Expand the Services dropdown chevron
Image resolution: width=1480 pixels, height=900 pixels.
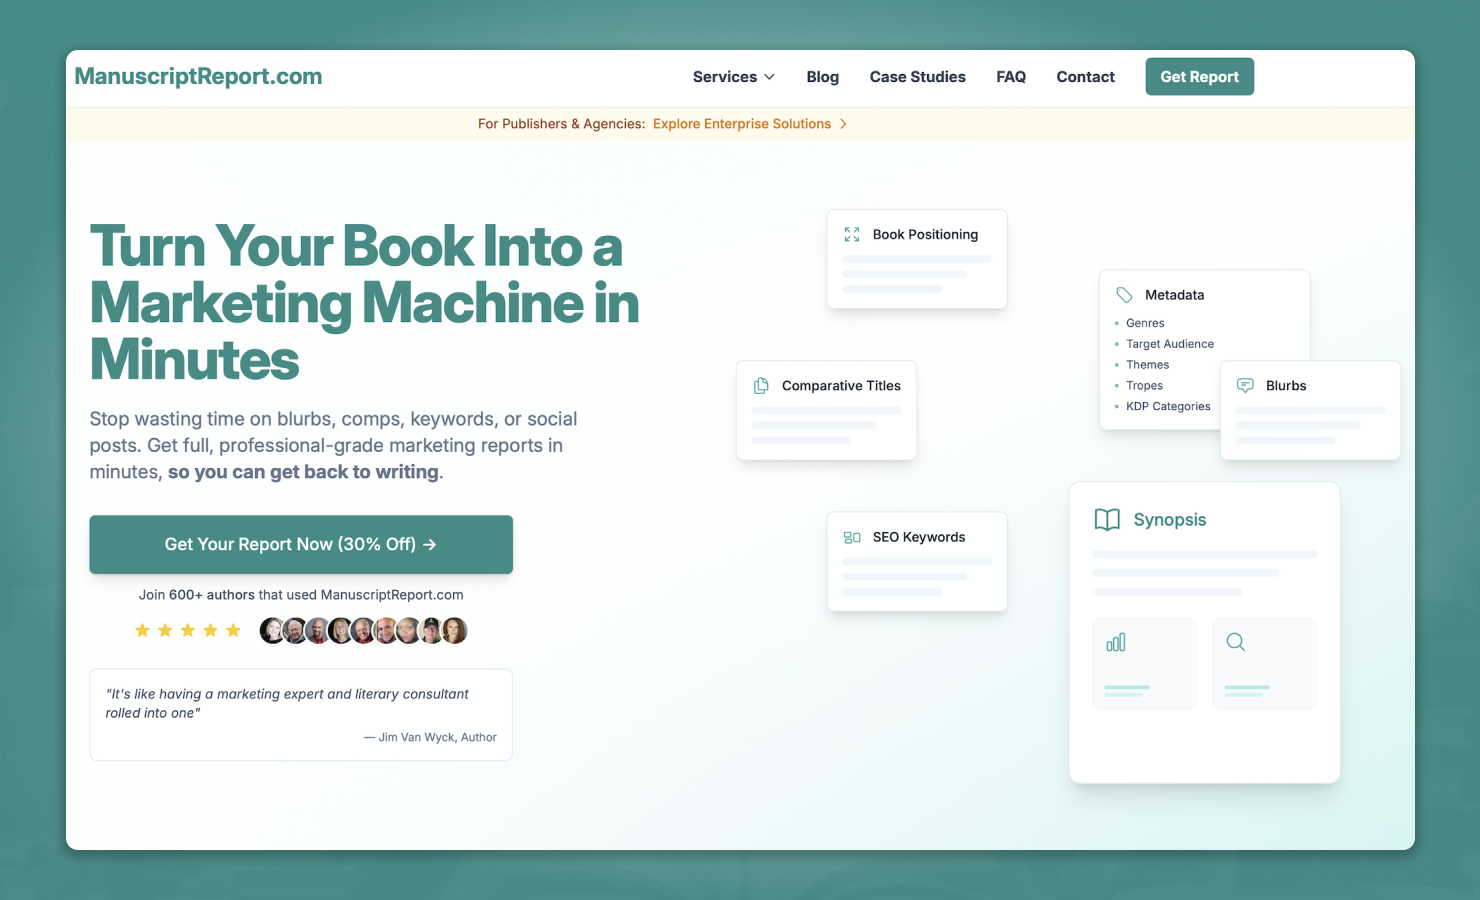pyautogui.click(x=769, y=77)
